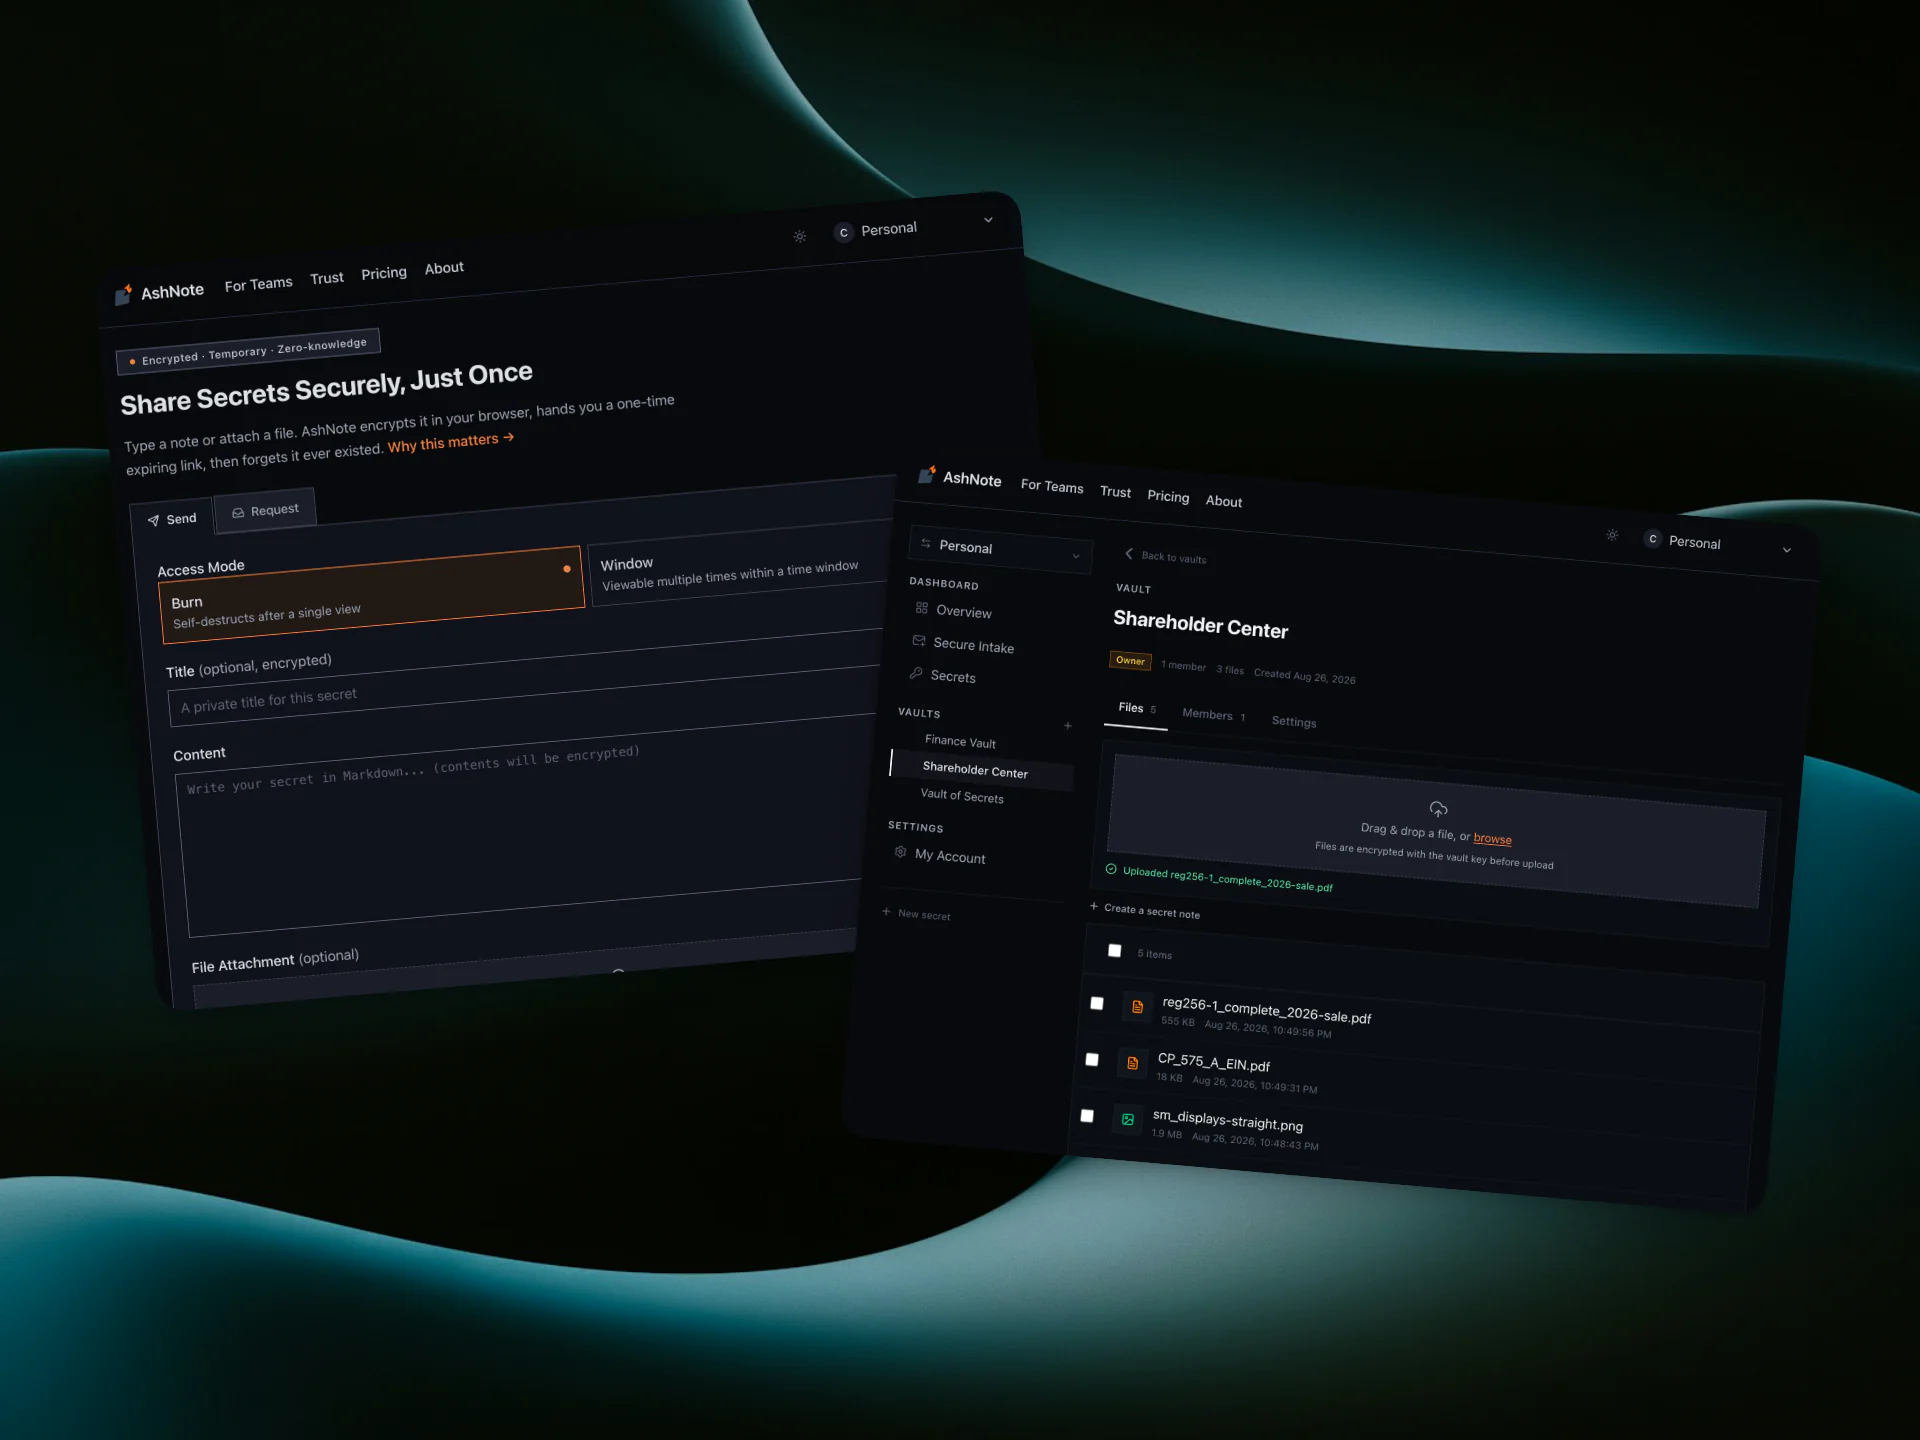Click the swap icon in the sidebar Personal switcher
The image size is (1920, 1440).
(x=926, y=544)
